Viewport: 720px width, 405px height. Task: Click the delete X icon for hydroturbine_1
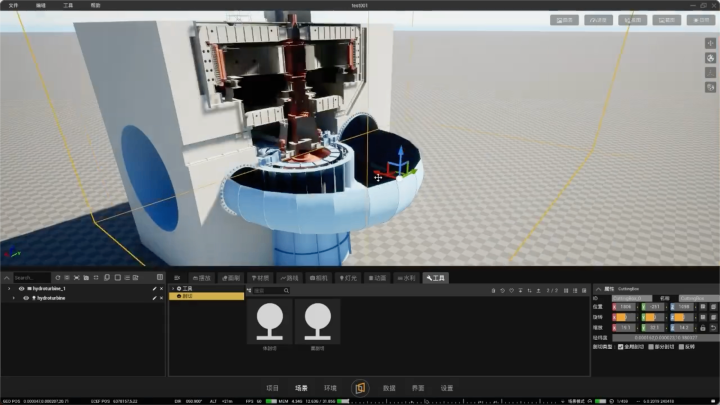[x=160, y=288]
